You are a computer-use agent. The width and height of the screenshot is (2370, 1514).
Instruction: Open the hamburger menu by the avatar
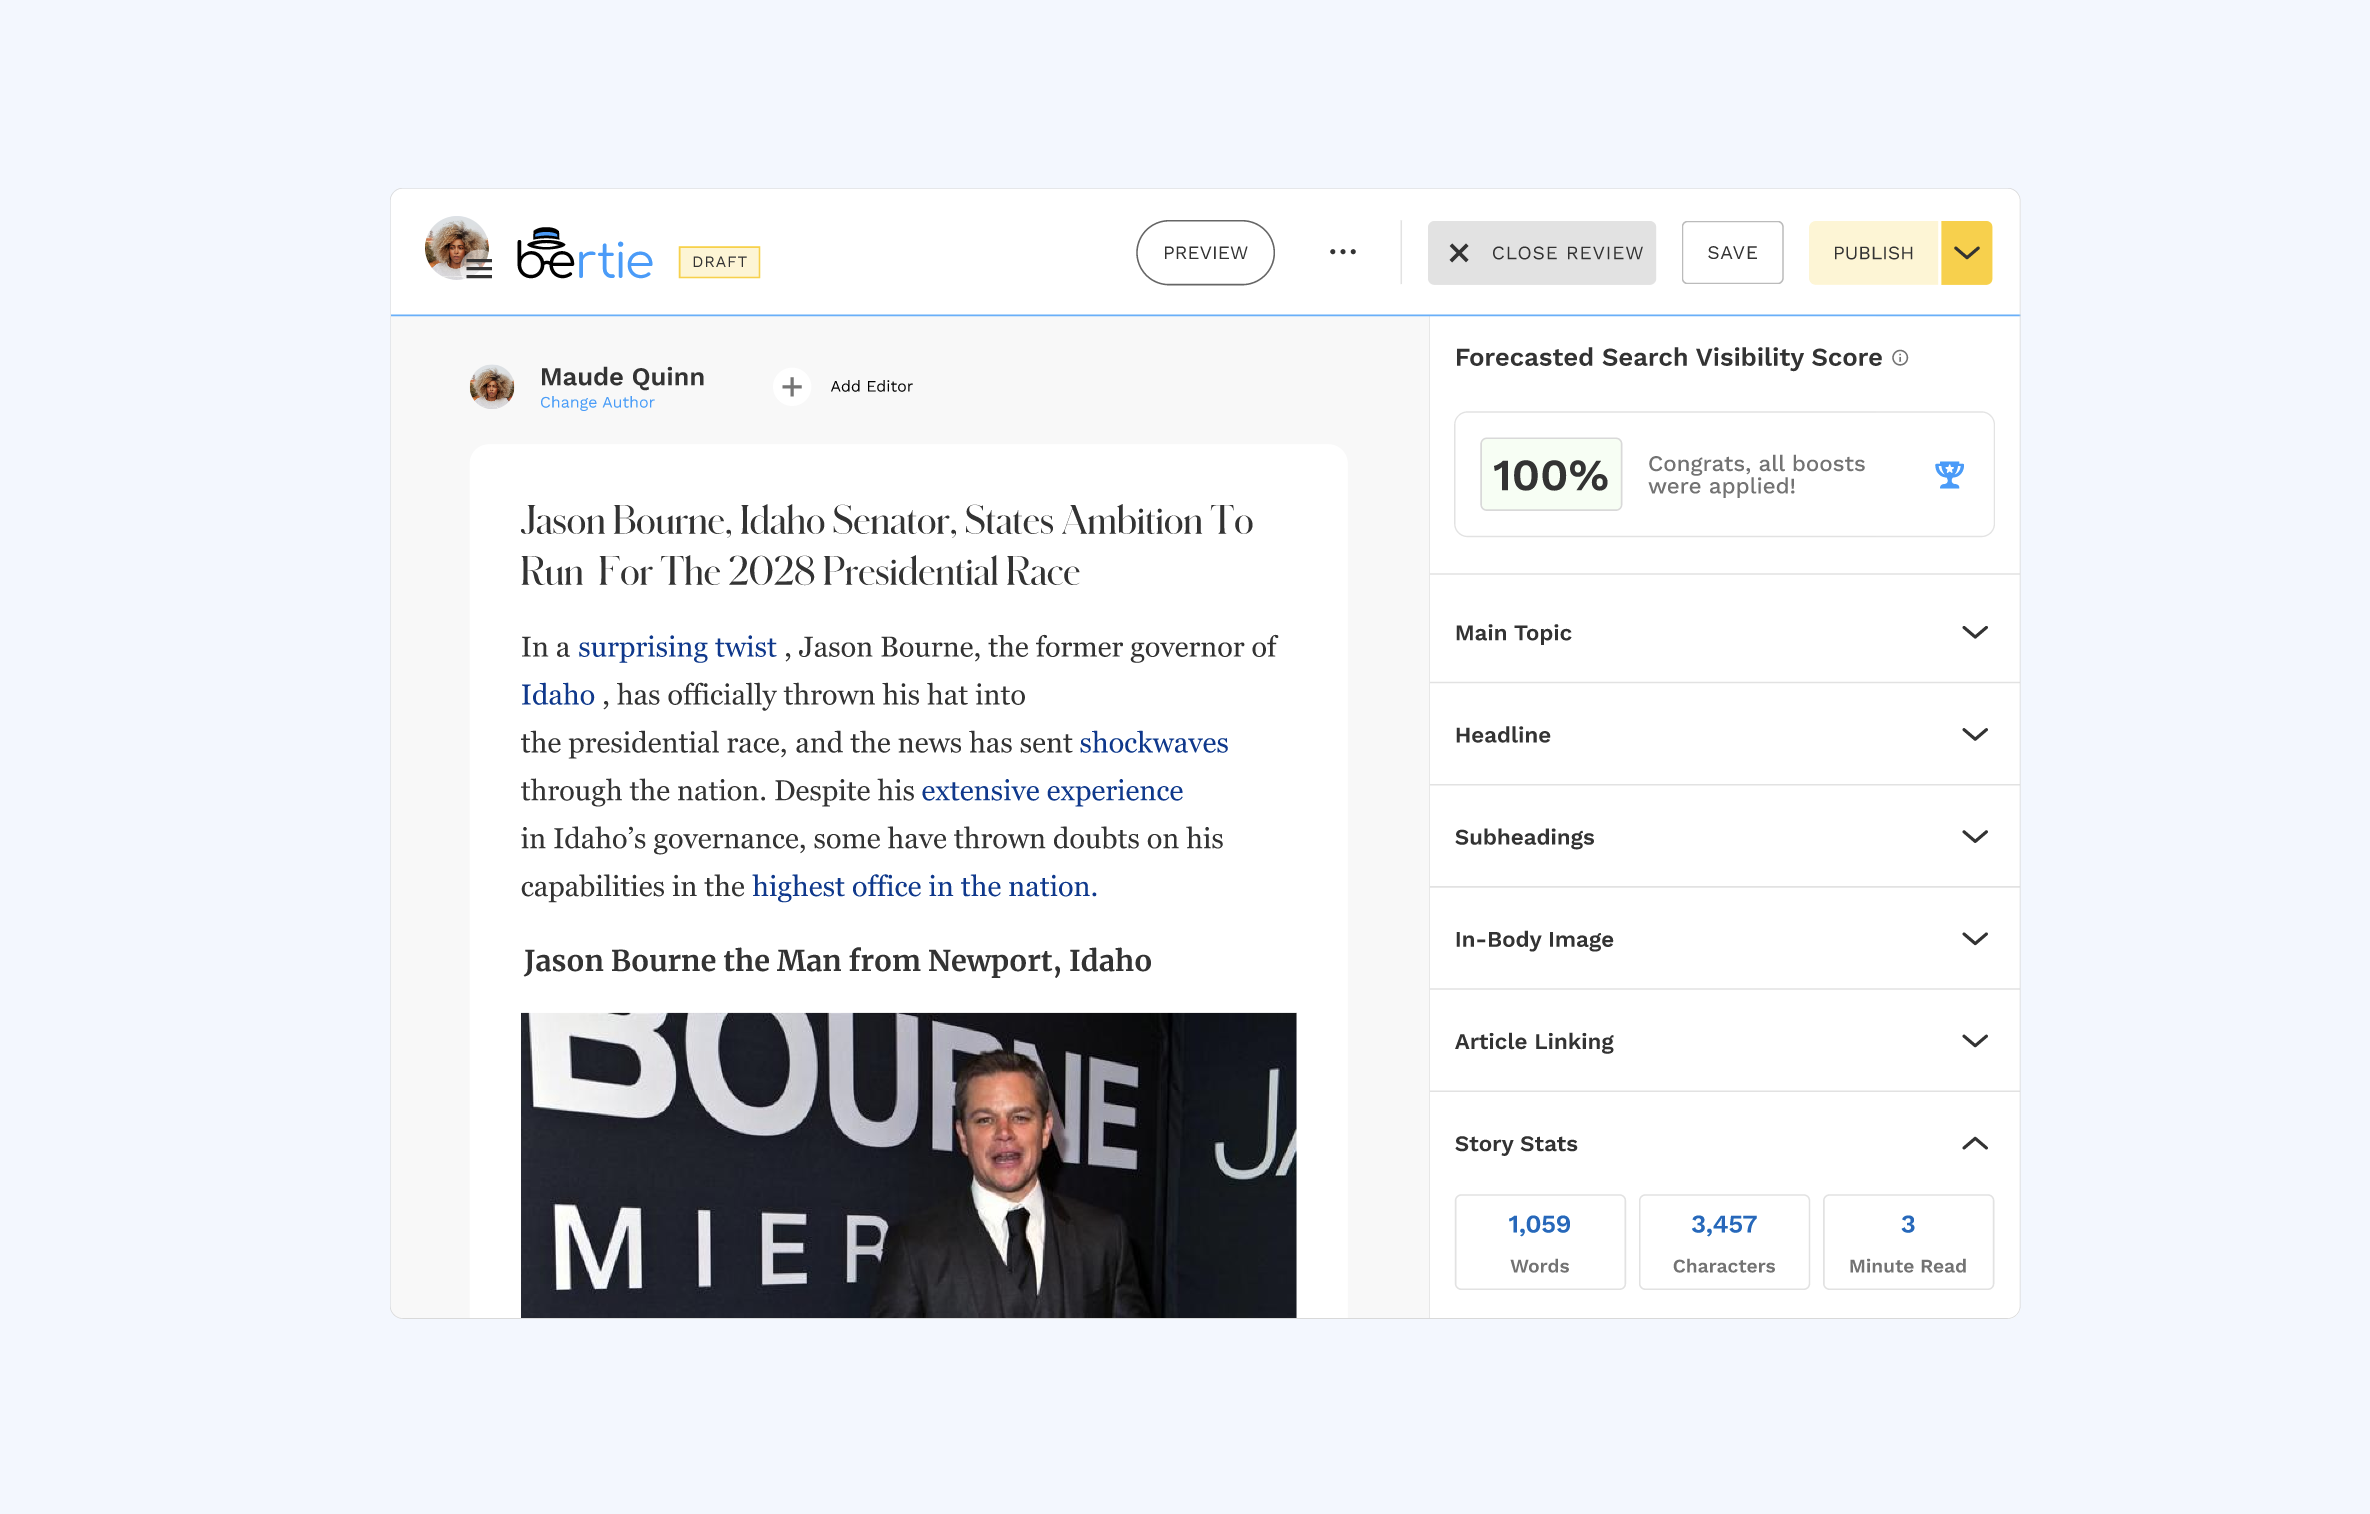[x=479, y=268]
